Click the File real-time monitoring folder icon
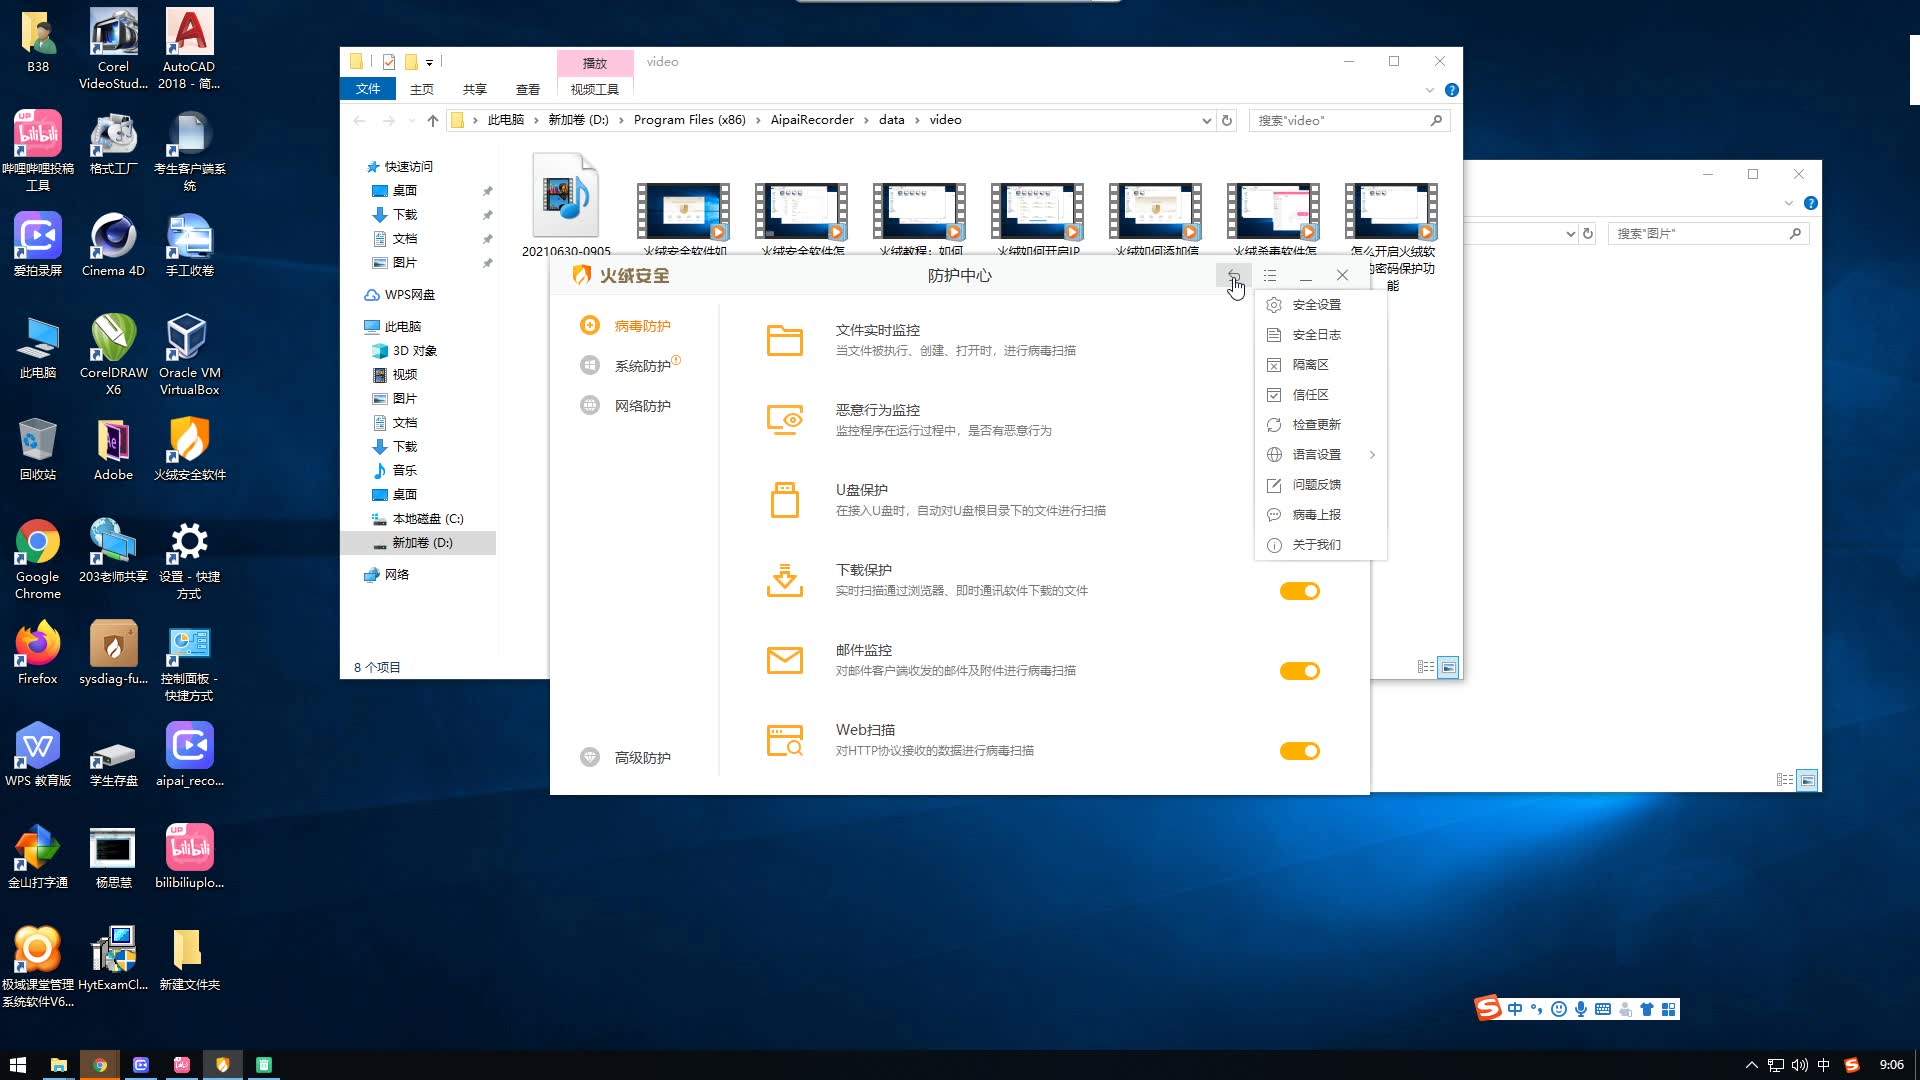Image resolution: width=1920 pixels, height=1080 pixels. coord(784,340)
